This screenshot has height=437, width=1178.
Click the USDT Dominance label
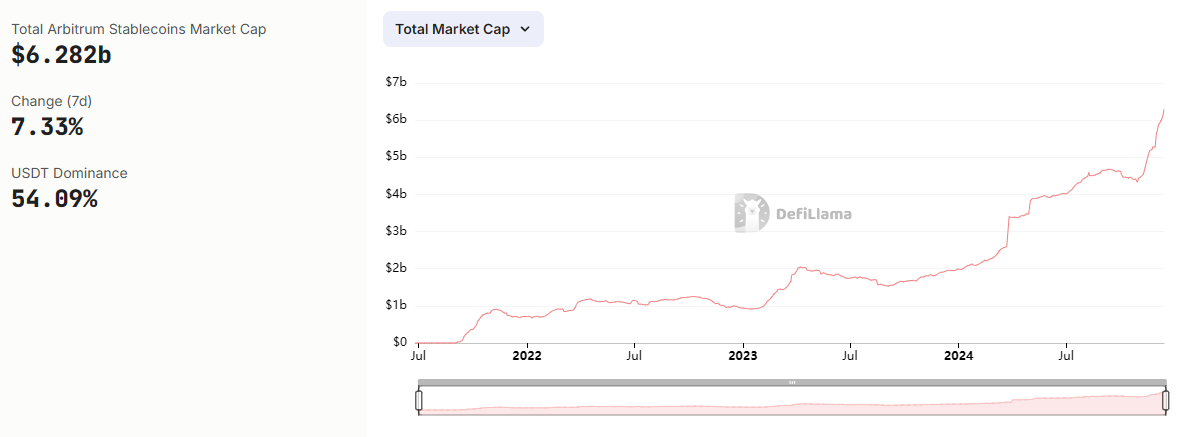point(69,173)
